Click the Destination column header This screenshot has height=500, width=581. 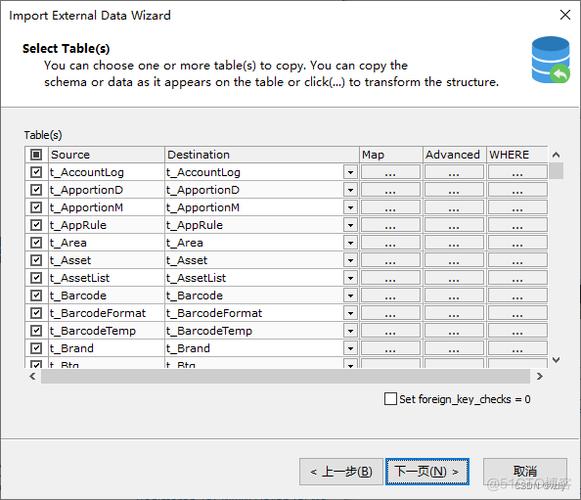262,154
